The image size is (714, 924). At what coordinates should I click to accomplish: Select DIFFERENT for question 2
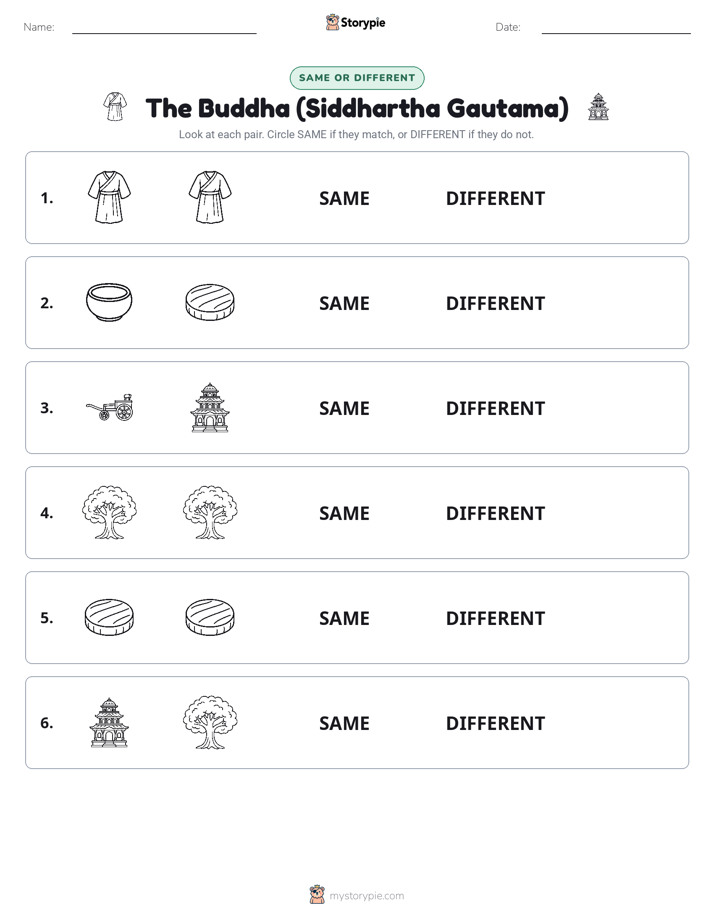click(495, 303)
